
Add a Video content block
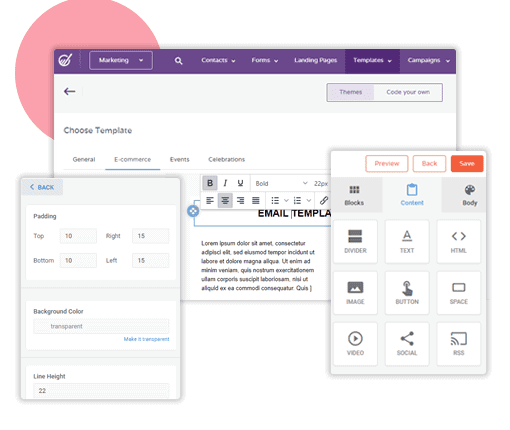coord(355,344)
